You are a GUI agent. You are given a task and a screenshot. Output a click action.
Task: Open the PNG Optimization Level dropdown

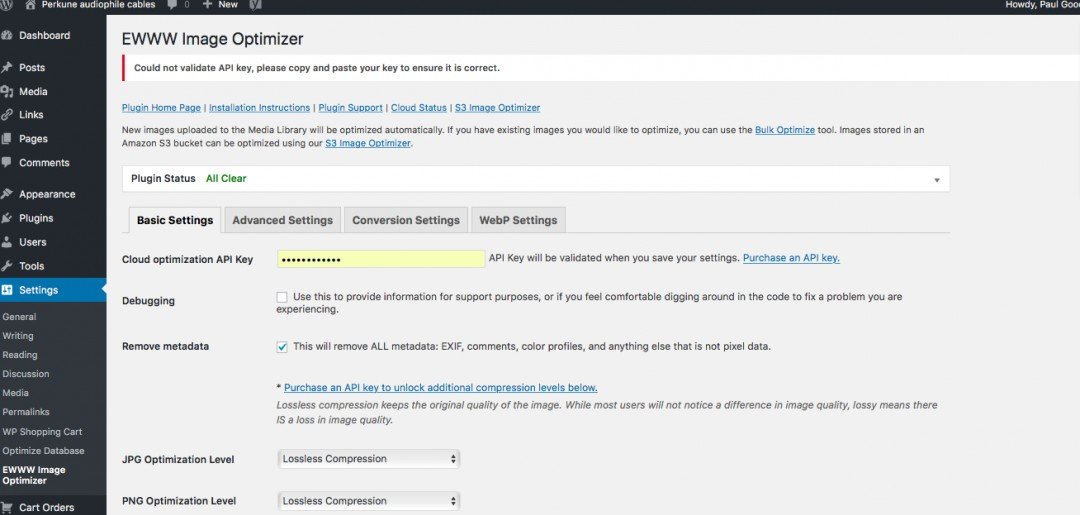coord(368,501)
